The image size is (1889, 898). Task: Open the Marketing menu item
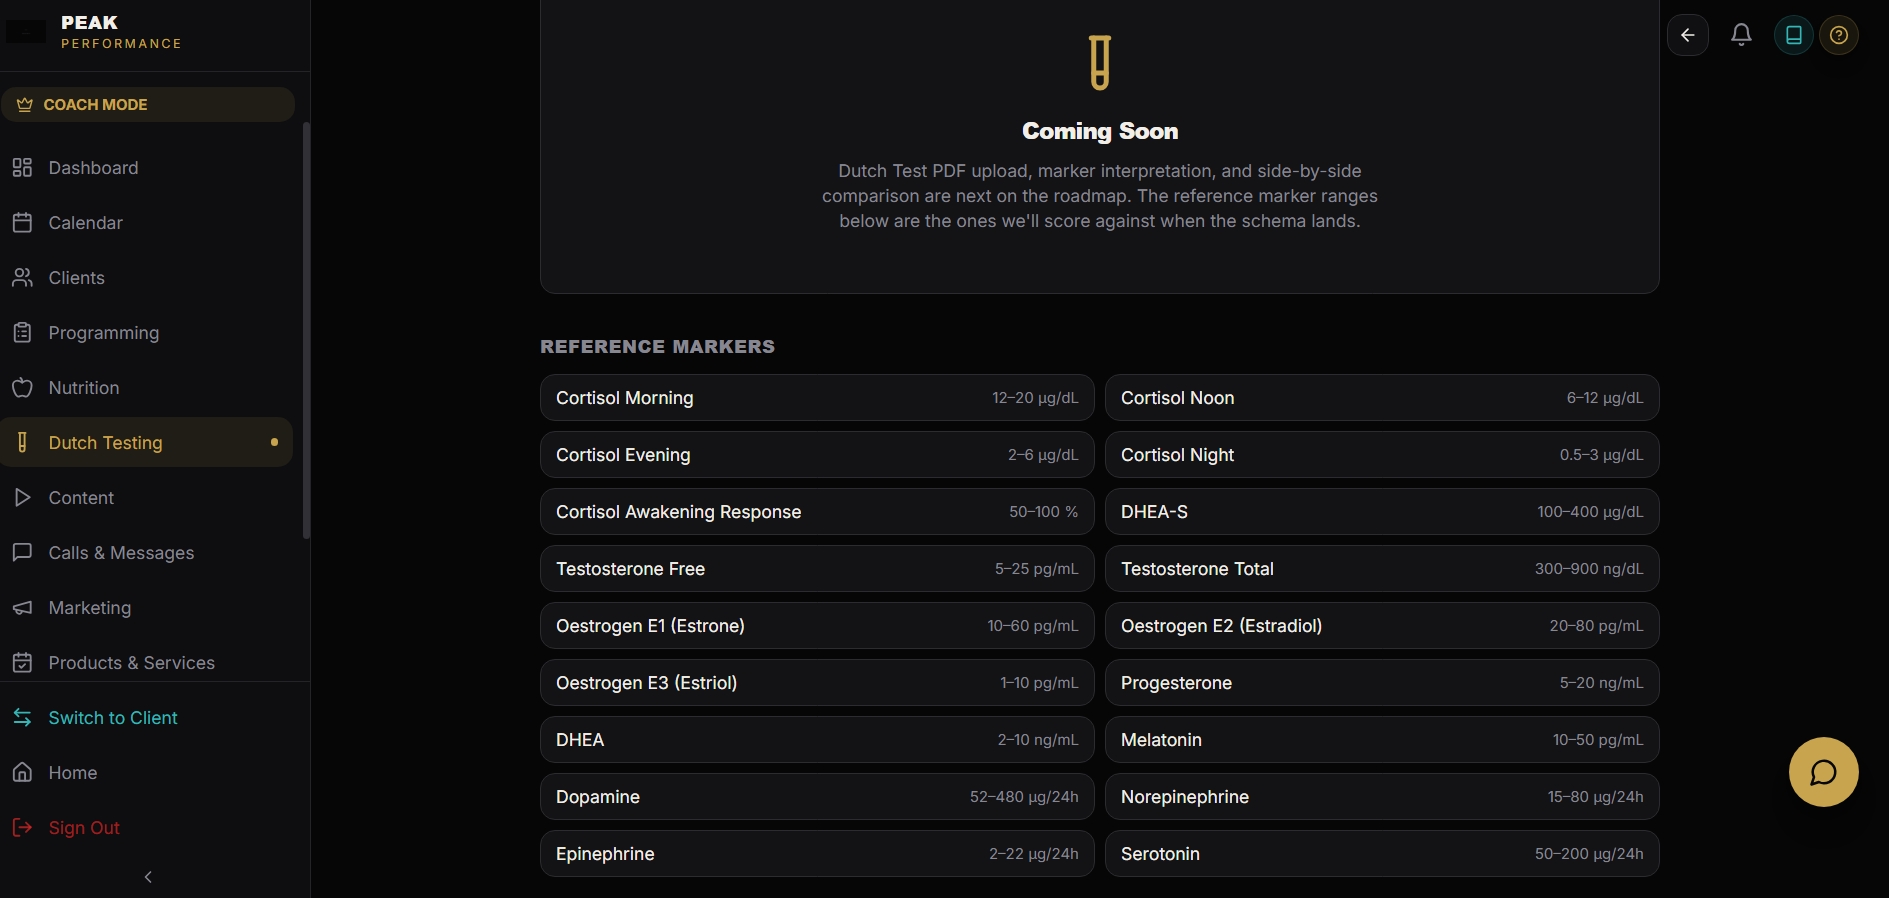point(146,607)
